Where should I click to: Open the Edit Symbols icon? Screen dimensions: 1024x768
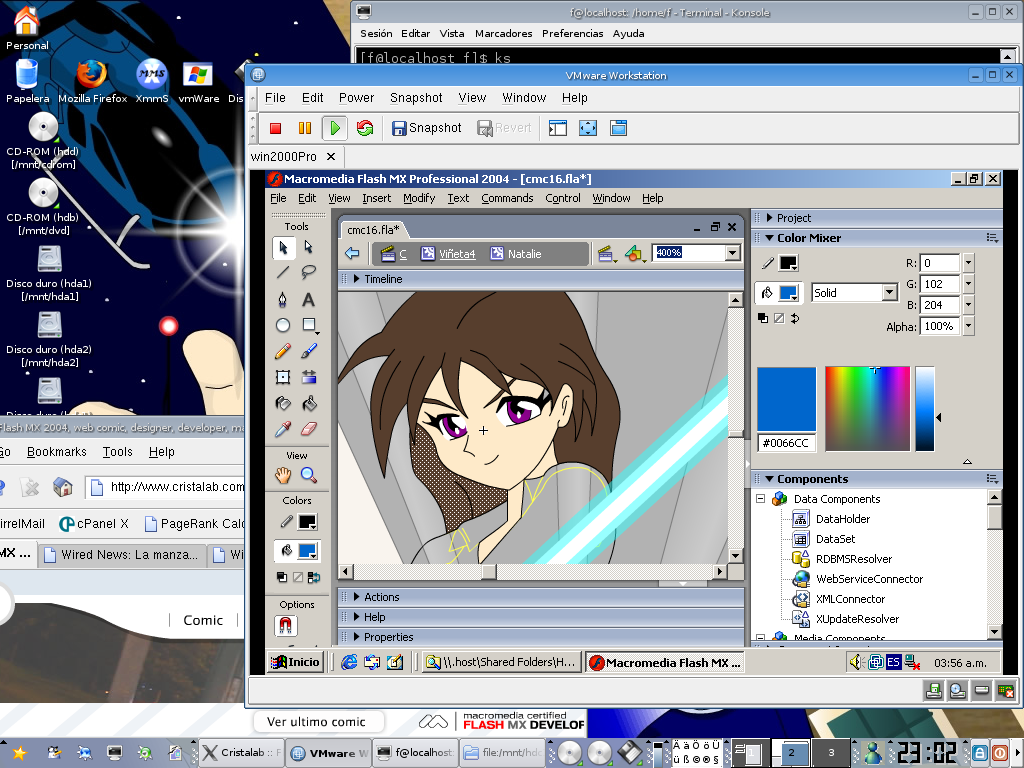633,254
